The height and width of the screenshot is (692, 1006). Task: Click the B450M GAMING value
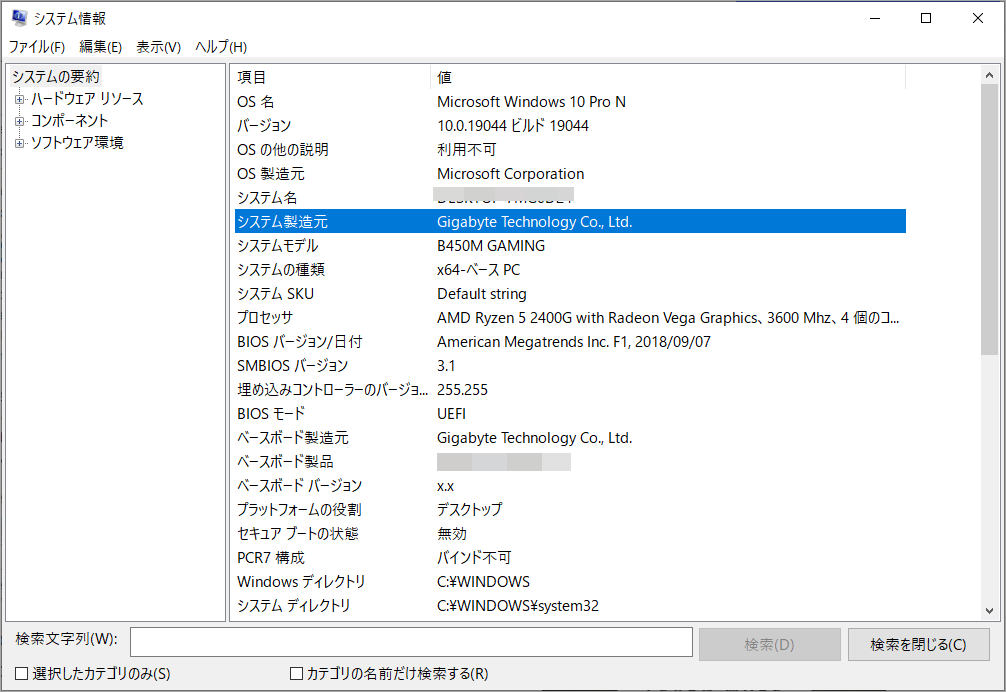[491, 246]
